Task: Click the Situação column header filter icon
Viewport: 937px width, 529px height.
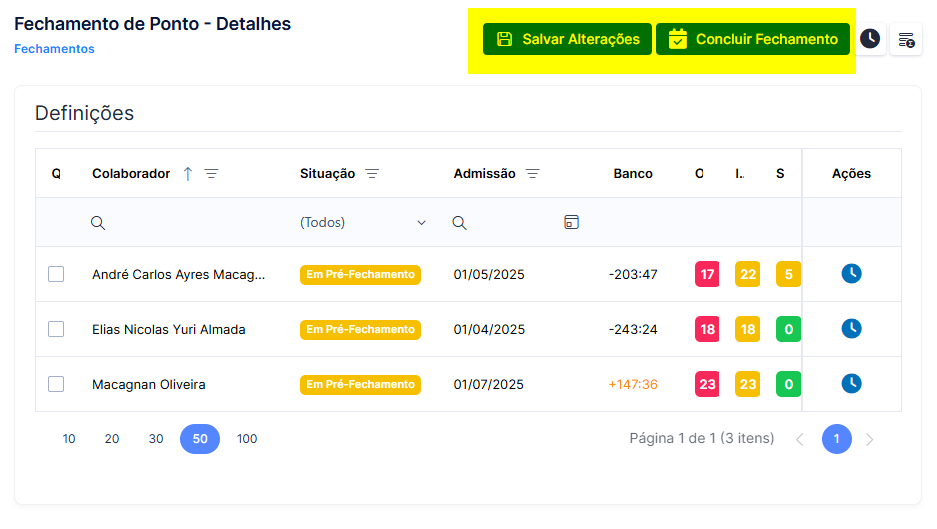Action: pyautogui.click(x=372, y=173)
